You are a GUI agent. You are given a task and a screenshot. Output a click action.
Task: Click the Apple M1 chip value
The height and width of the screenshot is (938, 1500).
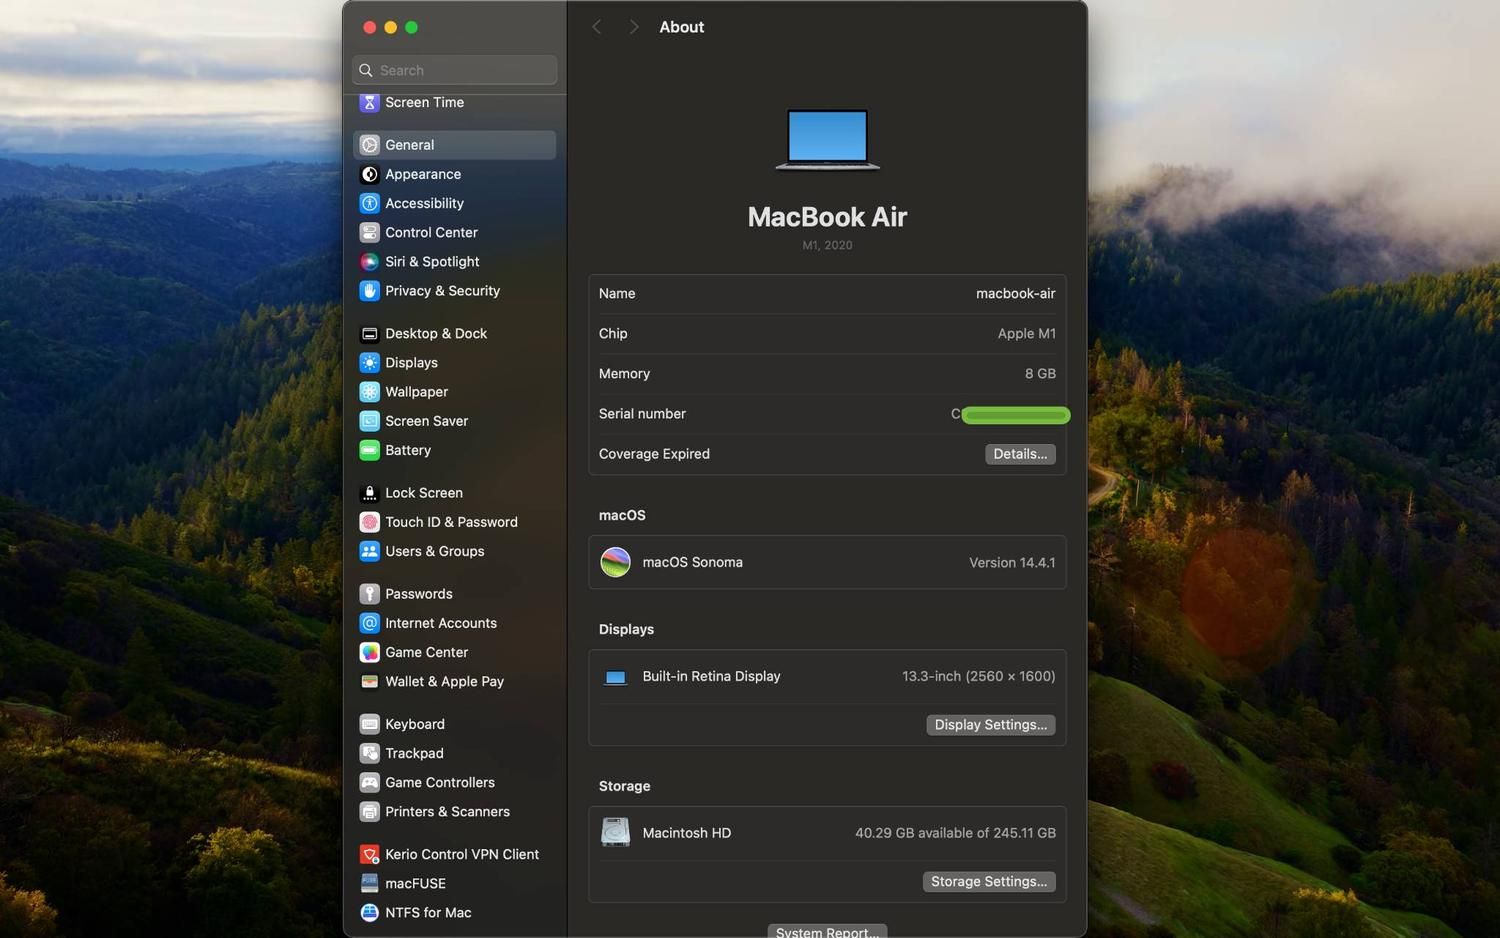[x=1026, y=334]
